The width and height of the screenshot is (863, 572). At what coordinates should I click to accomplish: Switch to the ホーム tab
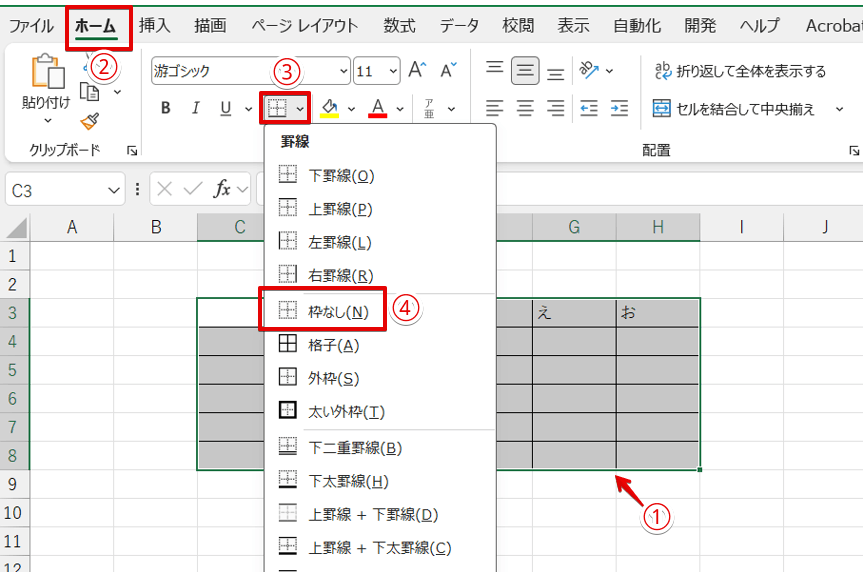coord(96,26)
